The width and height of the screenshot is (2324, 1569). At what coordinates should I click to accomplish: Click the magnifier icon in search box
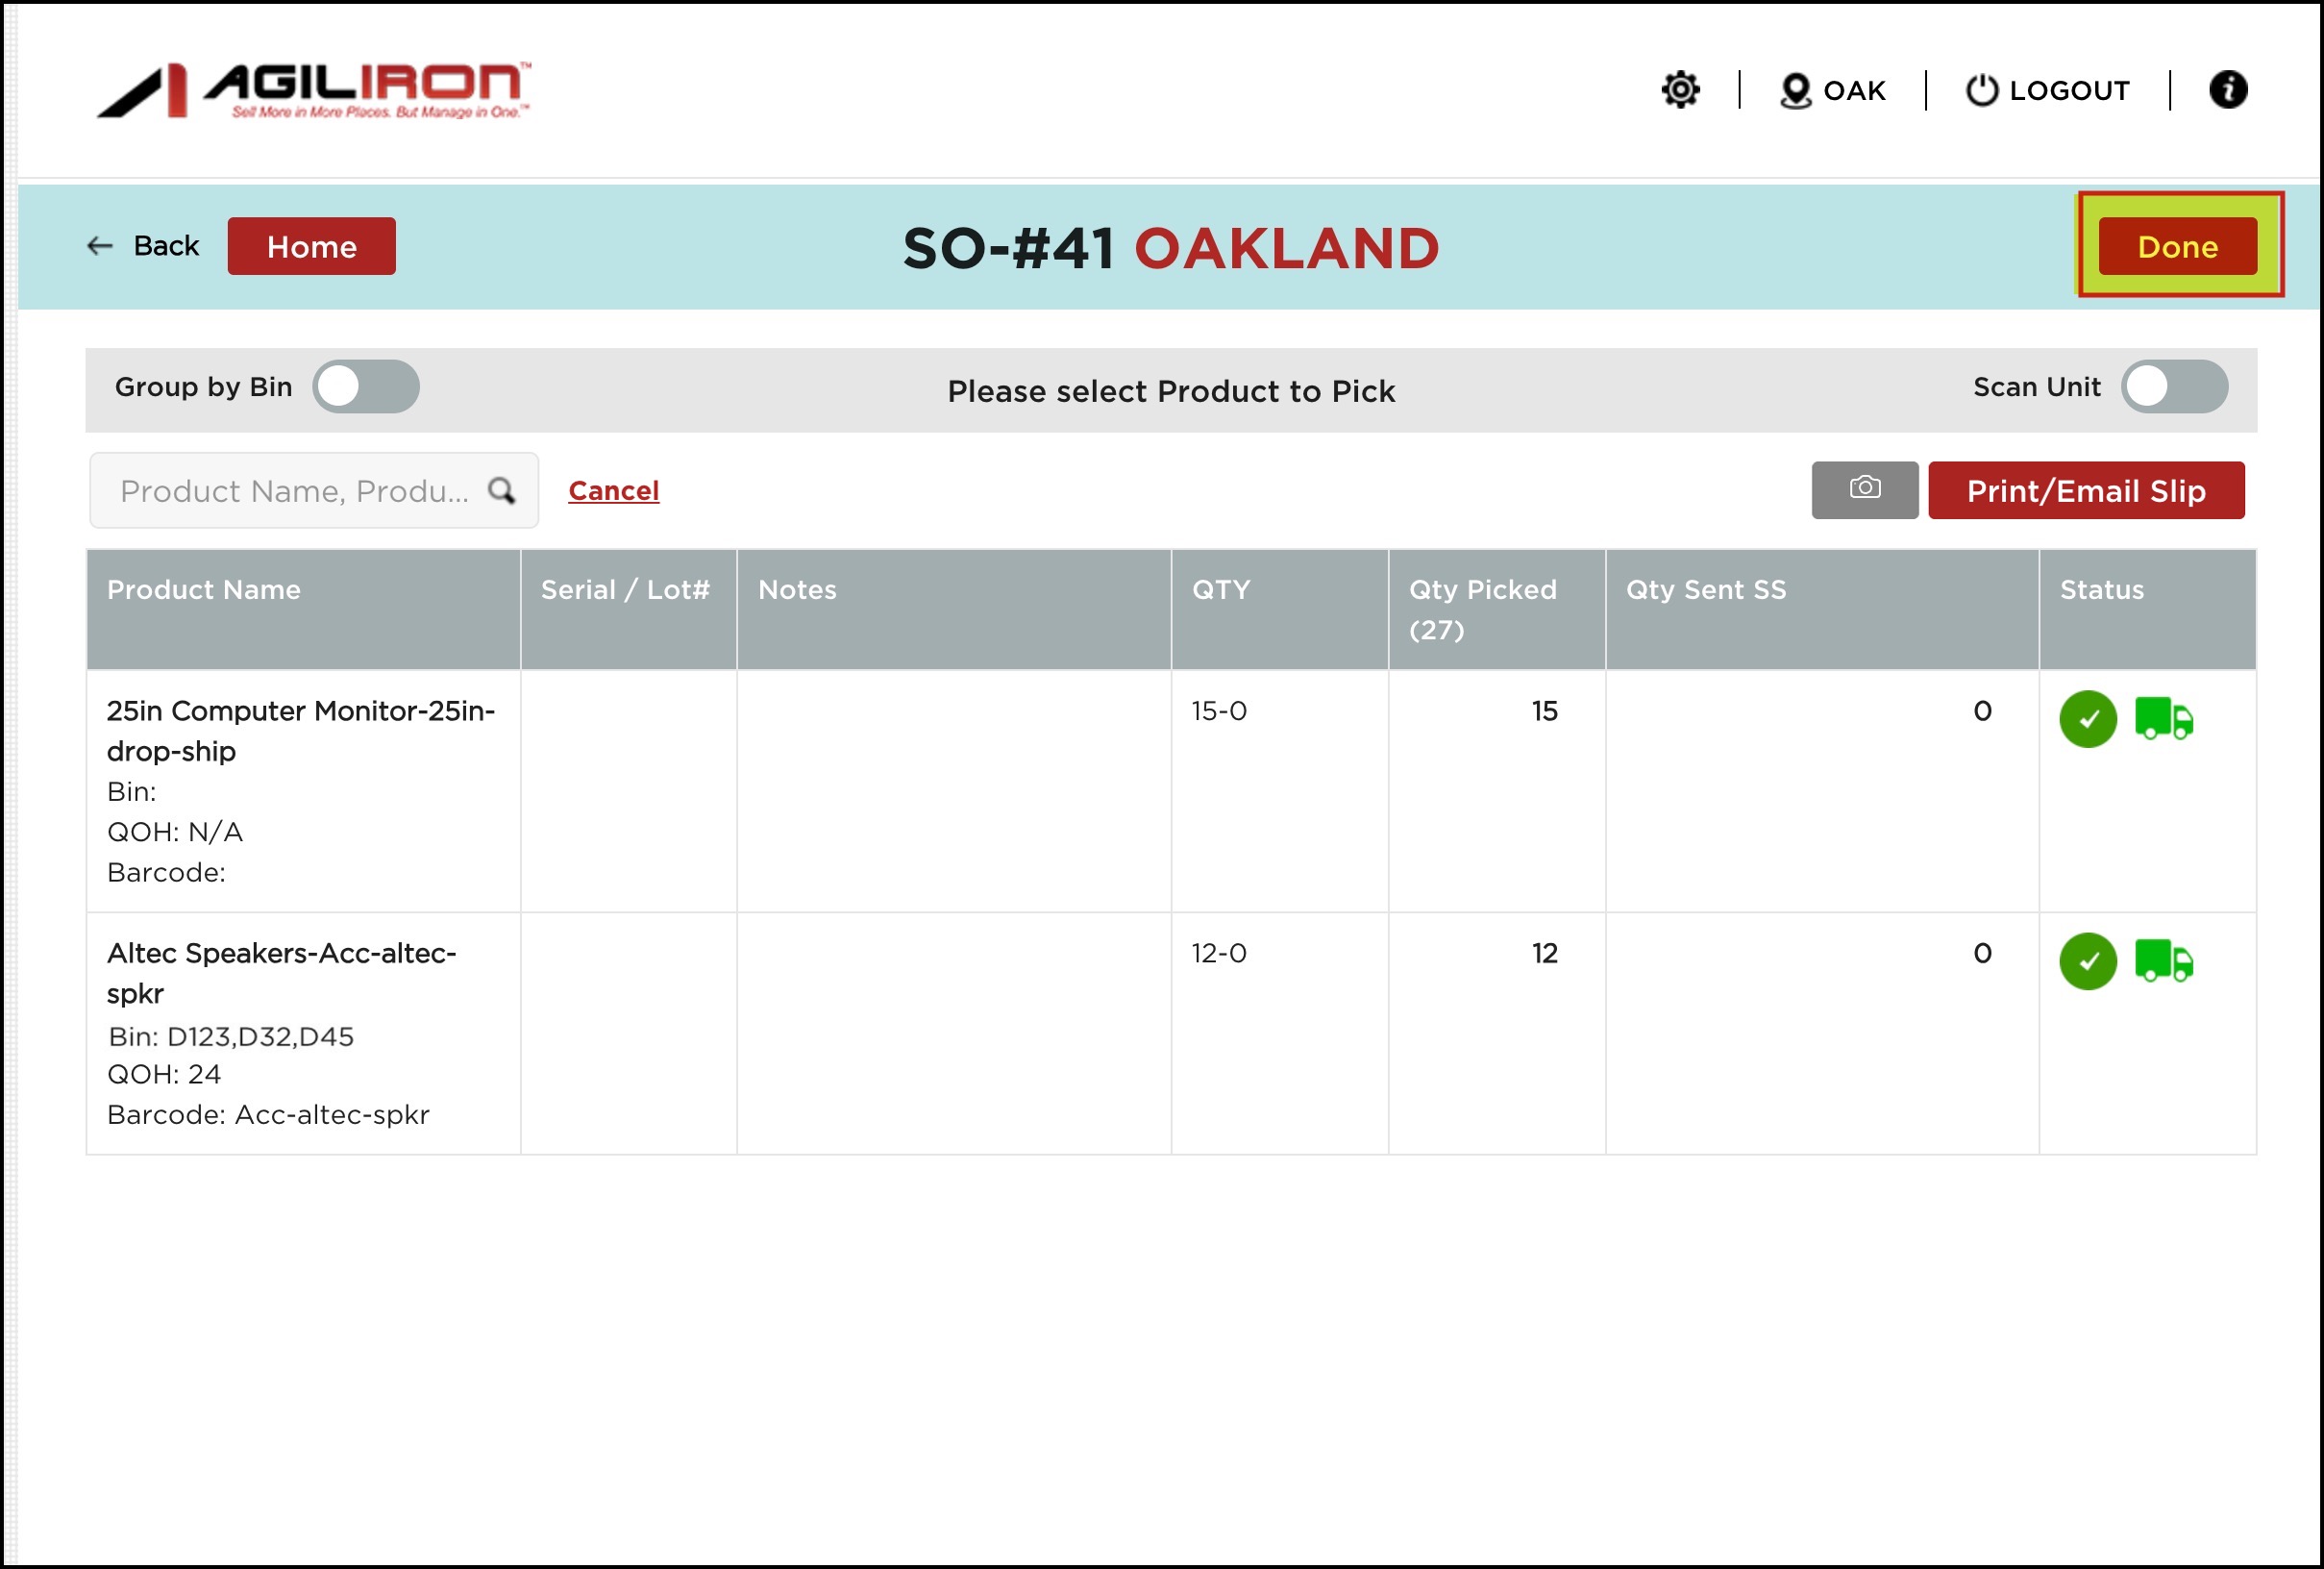pyautogui.click(x=501, y=490)
